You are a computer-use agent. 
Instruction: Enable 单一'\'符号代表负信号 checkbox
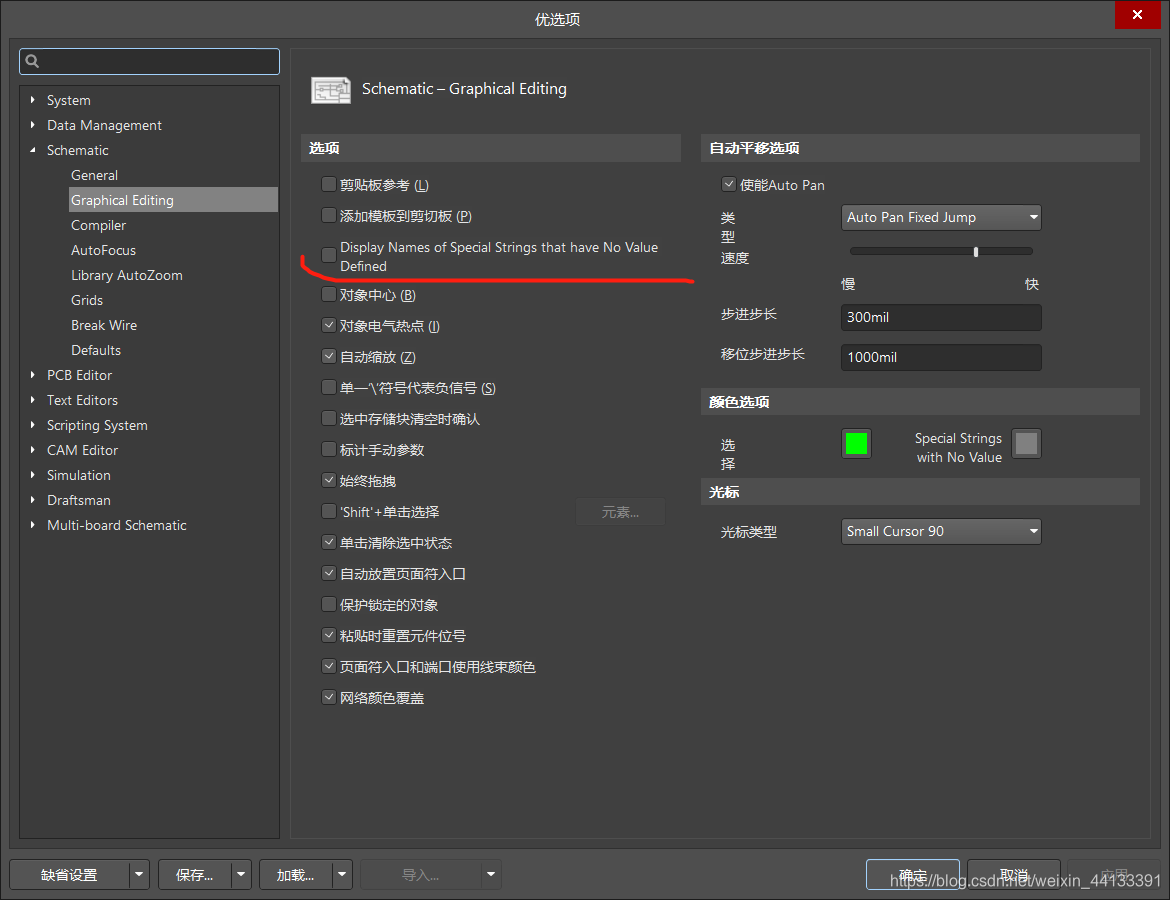tap(328, 387)
